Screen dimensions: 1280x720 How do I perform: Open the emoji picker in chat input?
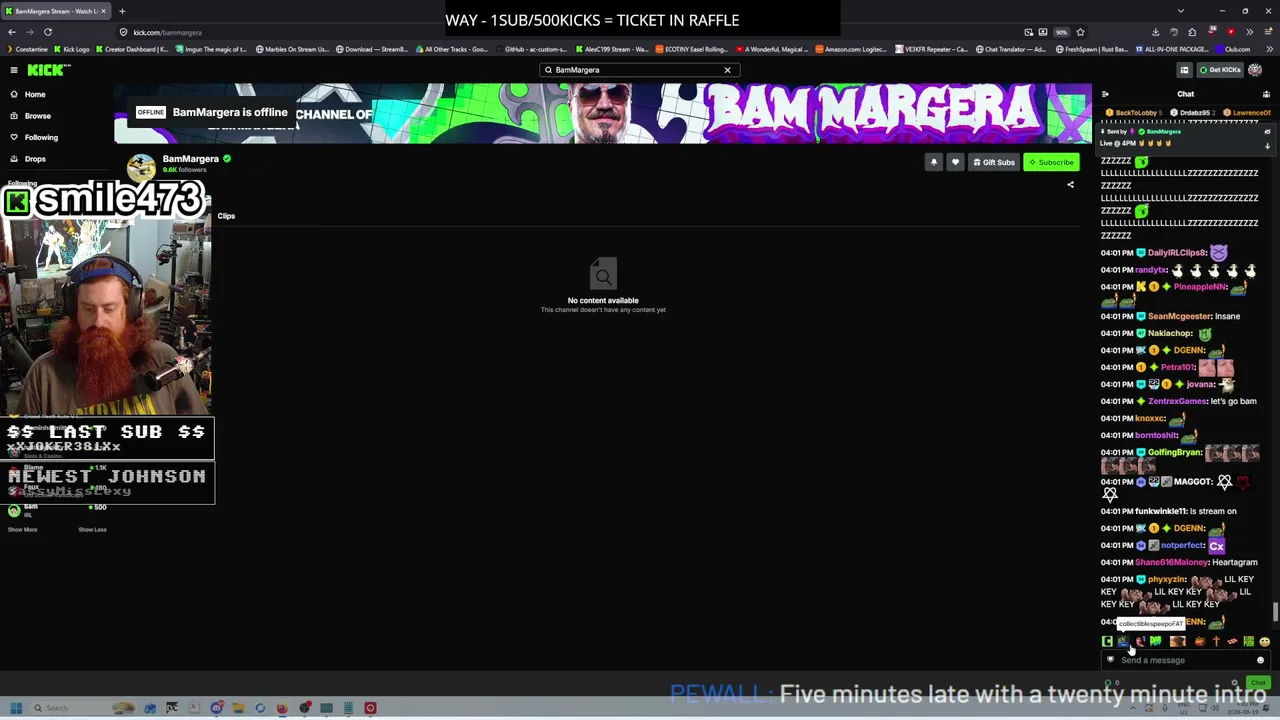(1260, 660)
